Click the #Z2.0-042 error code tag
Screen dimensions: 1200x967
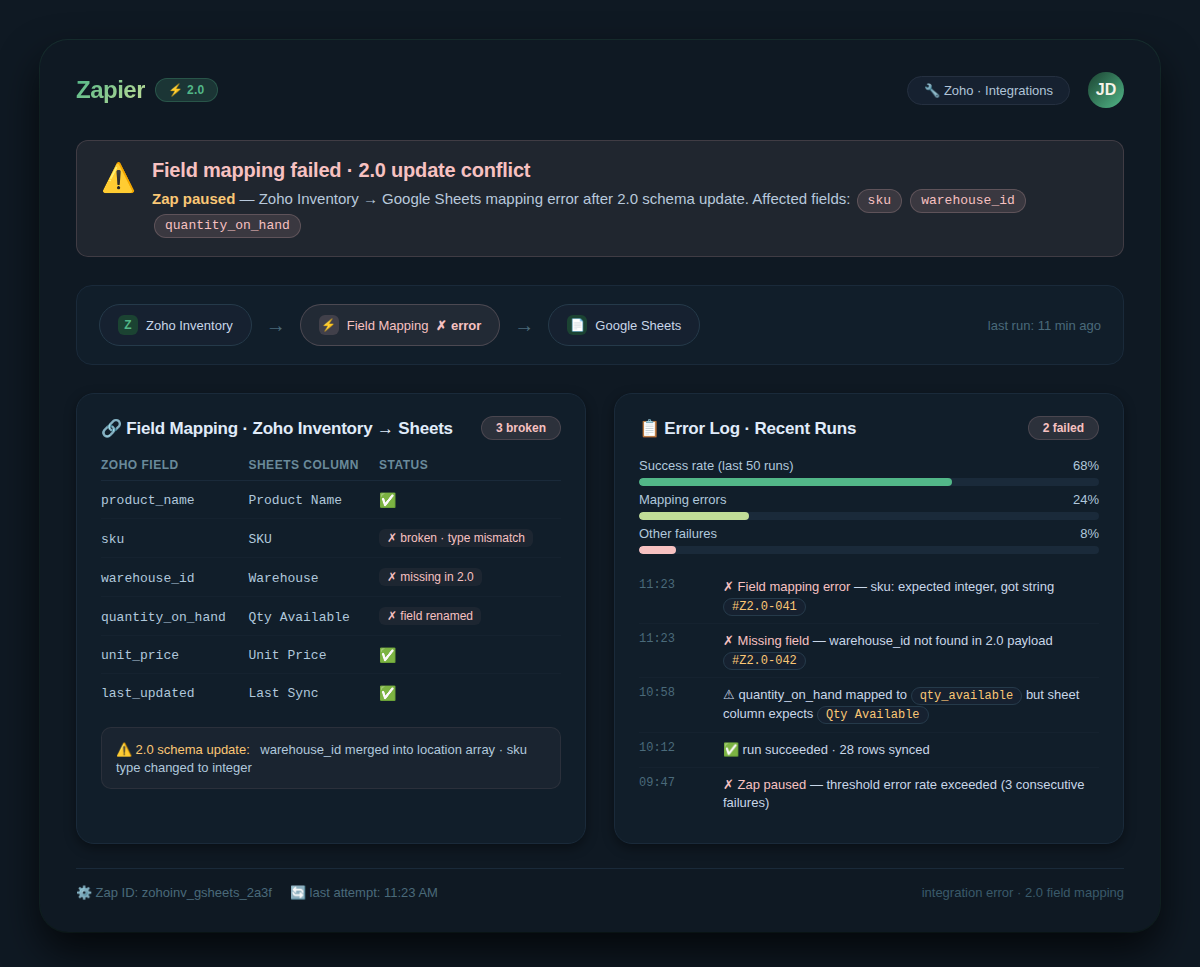[764, 660]
